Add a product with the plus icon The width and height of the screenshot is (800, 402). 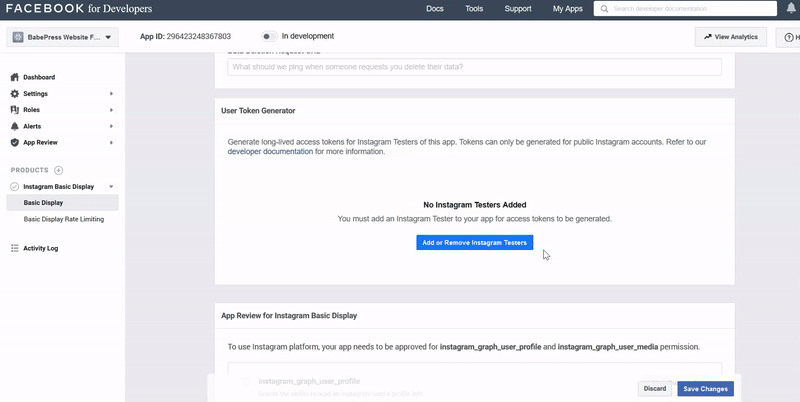(x=59, y=170)
